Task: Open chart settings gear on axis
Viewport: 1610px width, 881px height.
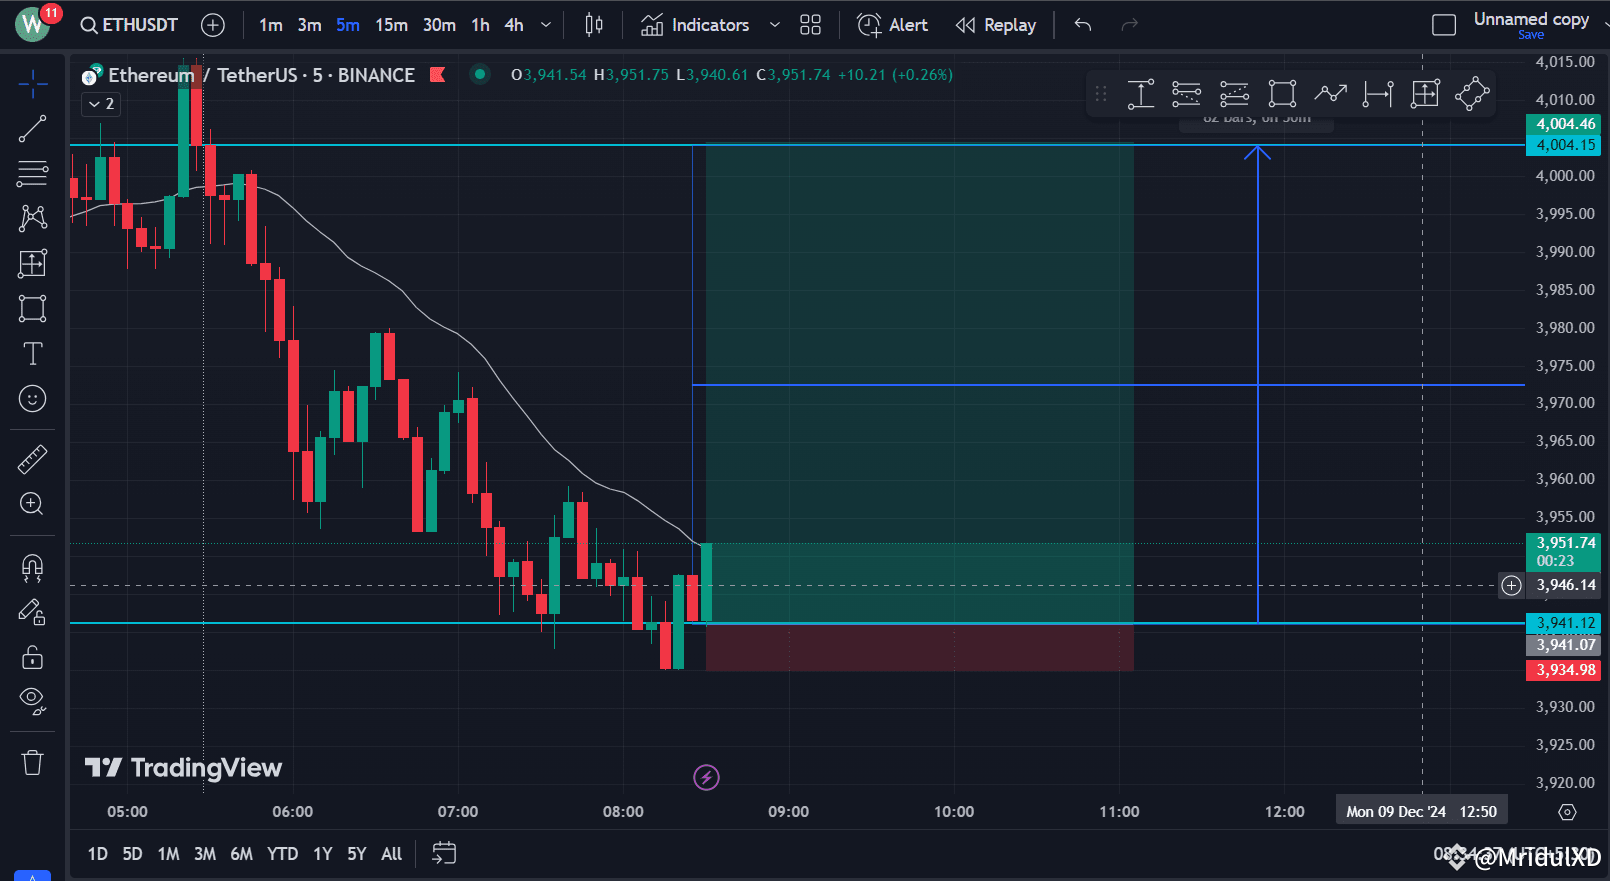Action: [x=1567, y=812]
